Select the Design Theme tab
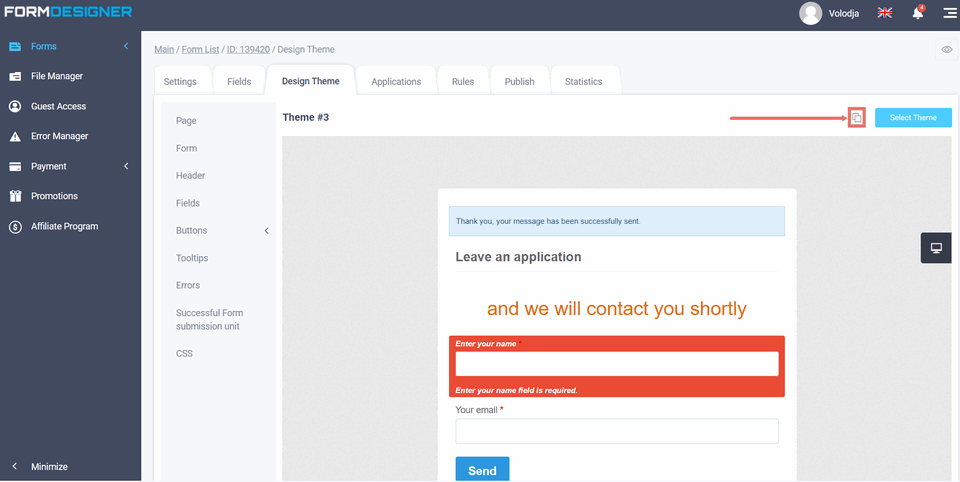The height and width of the screenshot is (482, 960). [x=310, y=81]
